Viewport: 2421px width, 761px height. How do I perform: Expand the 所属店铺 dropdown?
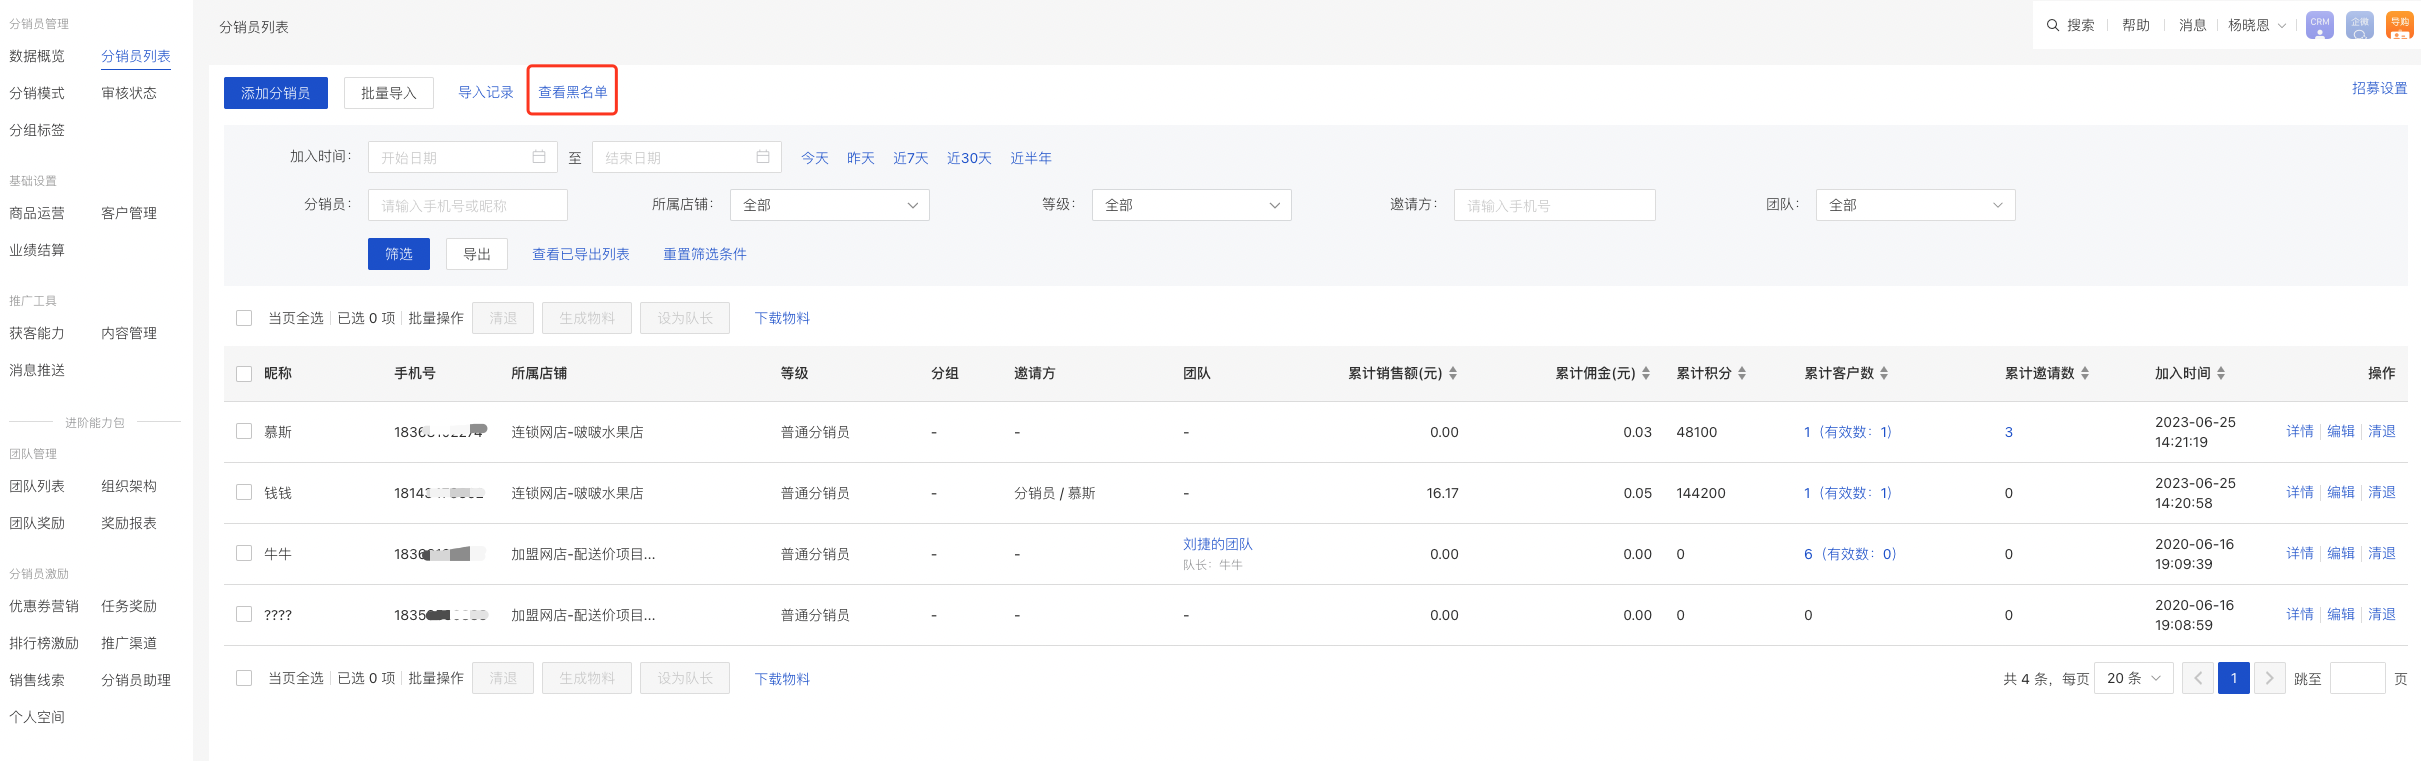point(829,205)
